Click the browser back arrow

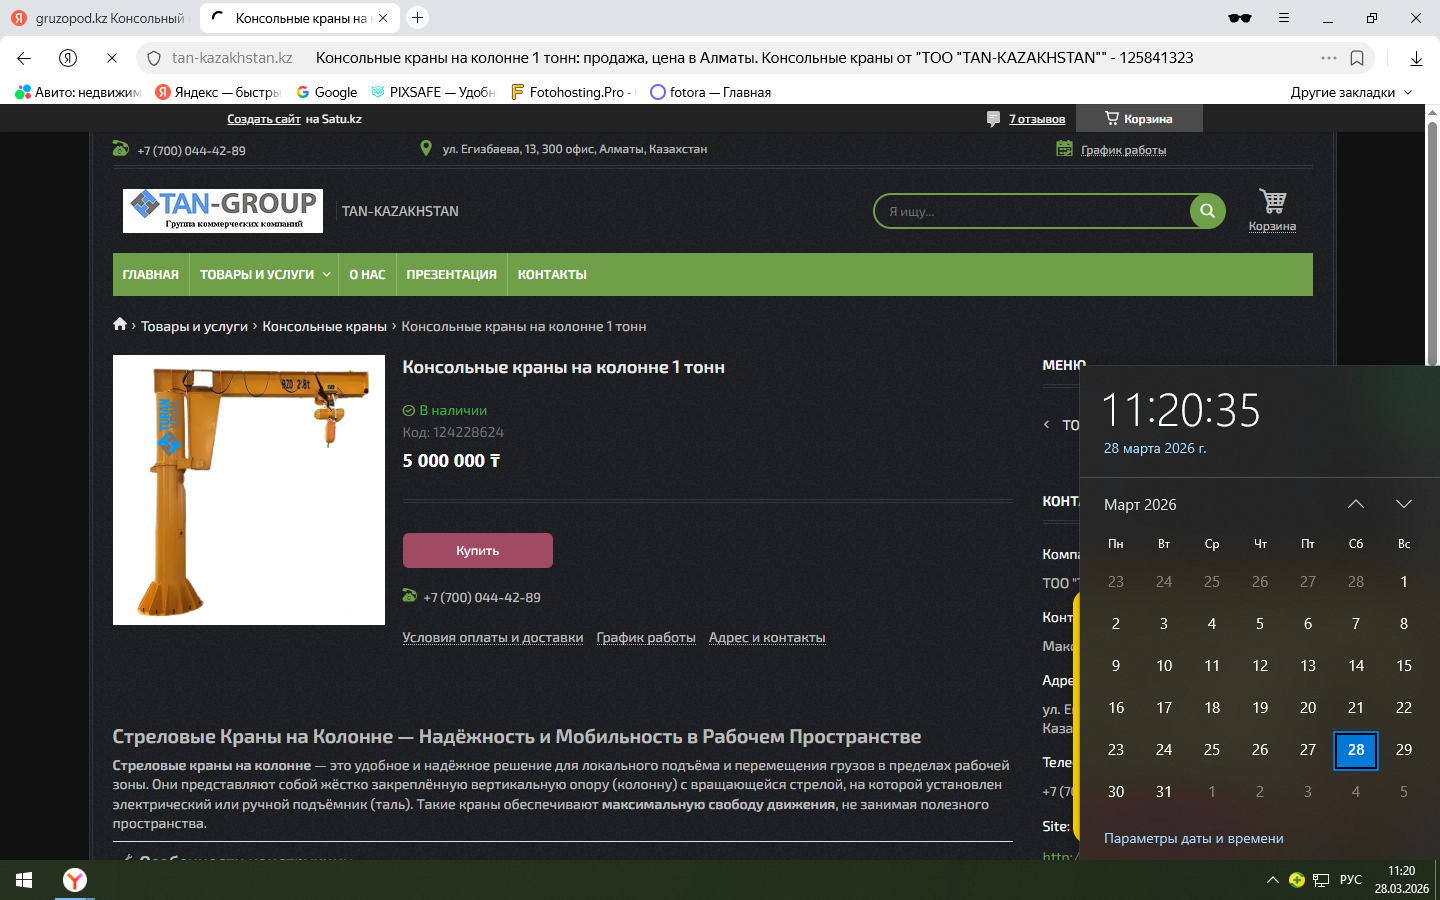coord(24,58)
